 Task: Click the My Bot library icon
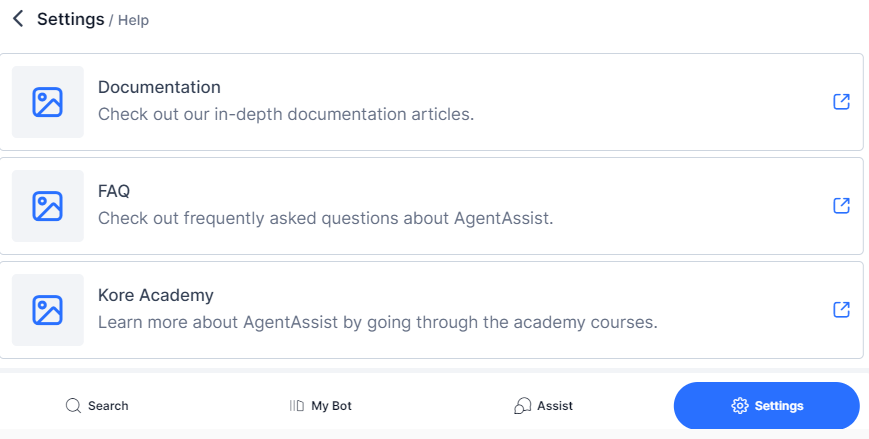(x=297, y=406)
